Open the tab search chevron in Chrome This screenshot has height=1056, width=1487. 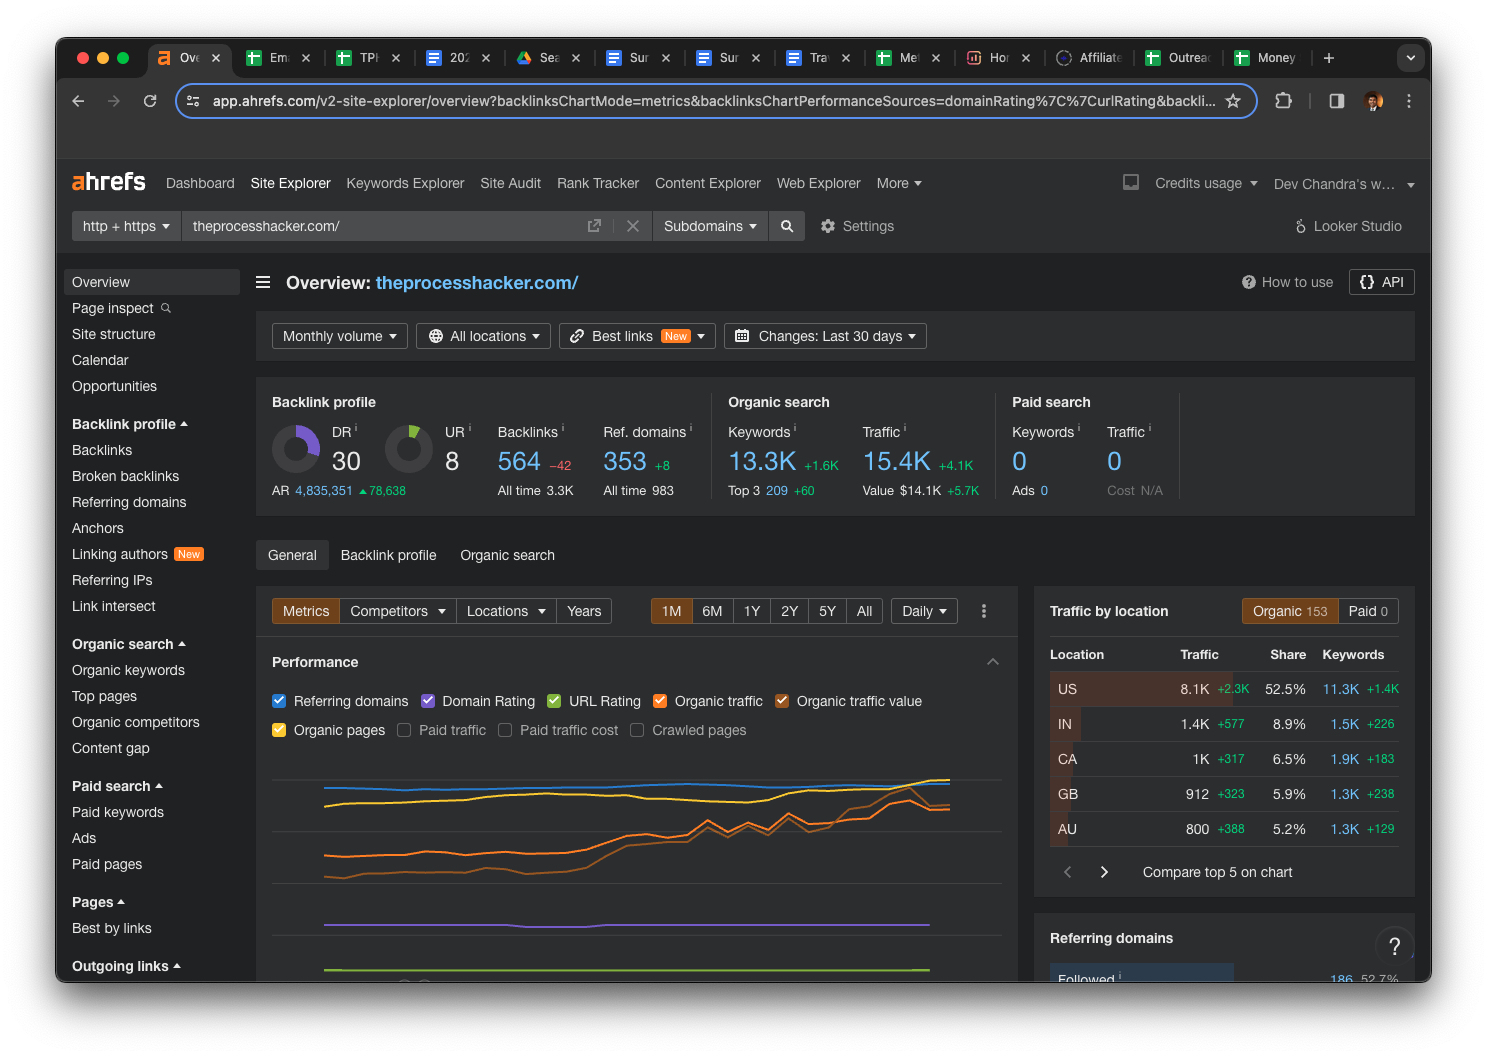coord(1411,58)
